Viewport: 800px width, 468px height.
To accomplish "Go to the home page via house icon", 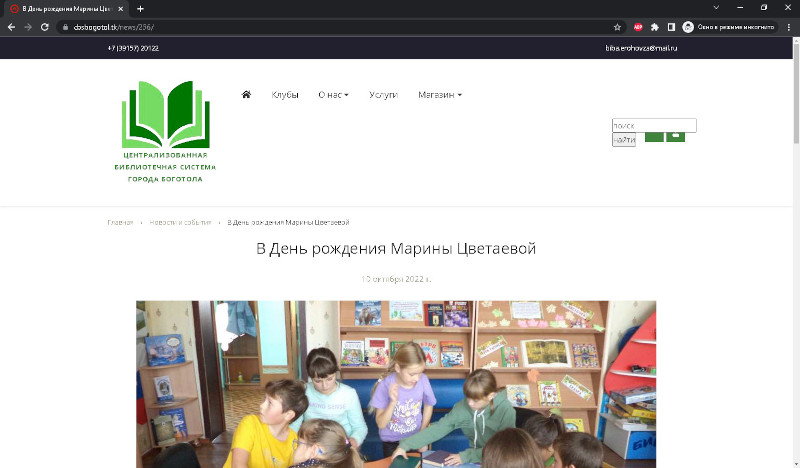I will coord(246,94).
